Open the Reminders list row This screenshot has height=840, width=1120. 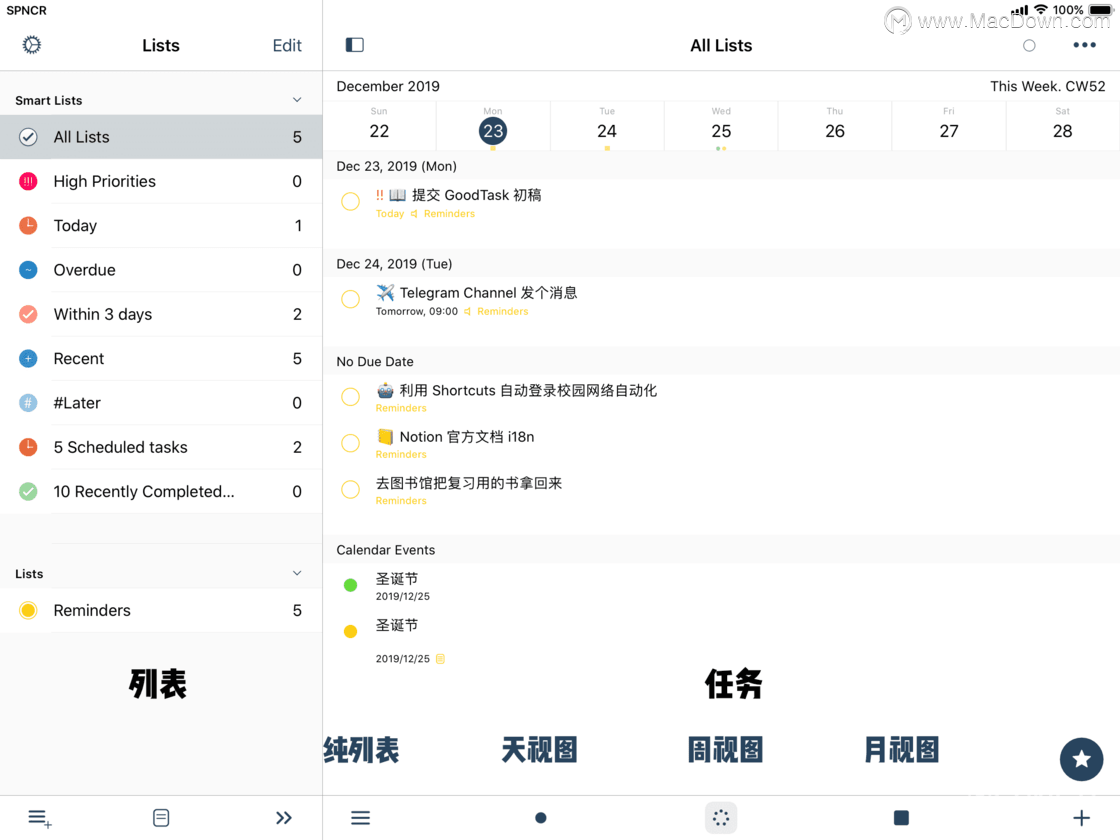pyautogui.click(x=161, y=610)
